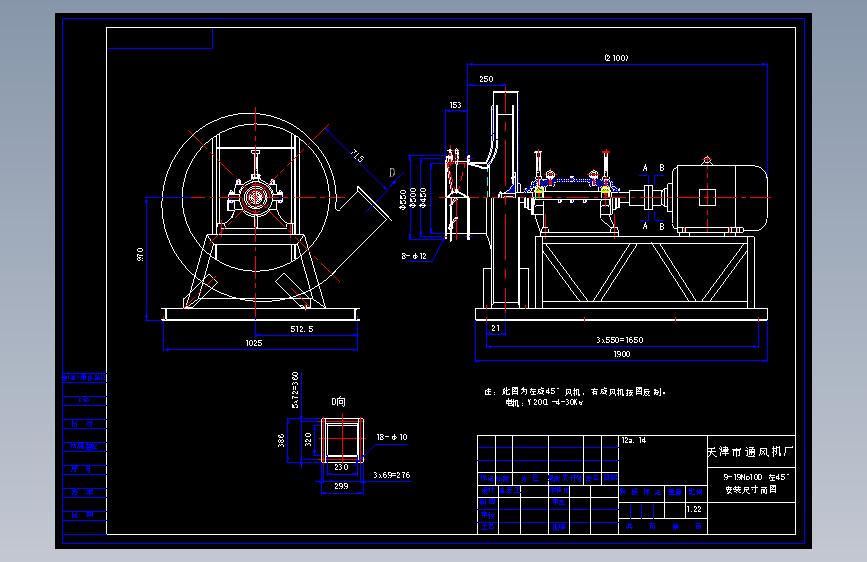The image size is (867, 562).
Task: Select the 设计 row label in title block
Action: point(487,491)
